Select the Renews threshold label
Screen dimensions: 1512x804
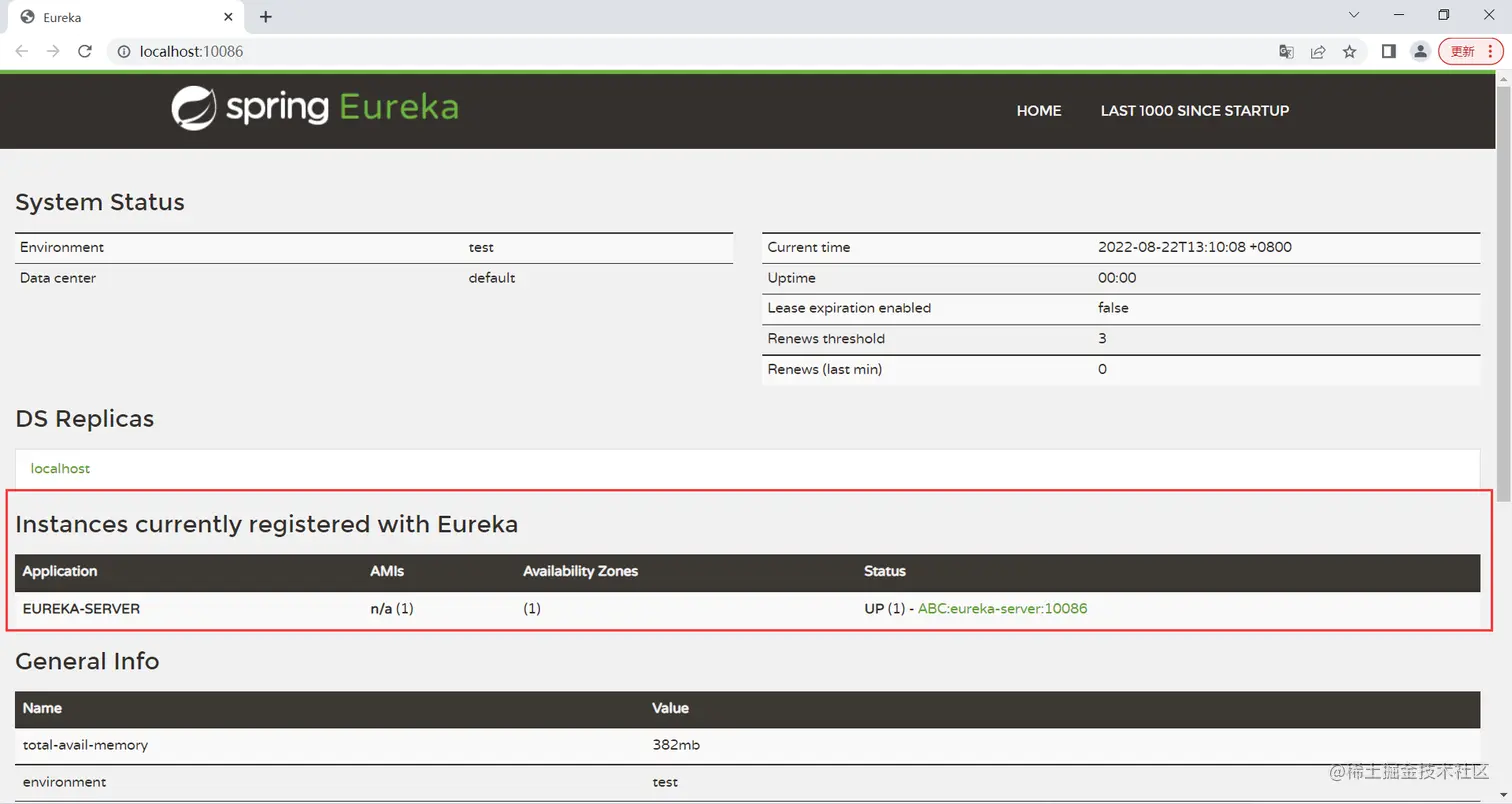pos(826,339)
